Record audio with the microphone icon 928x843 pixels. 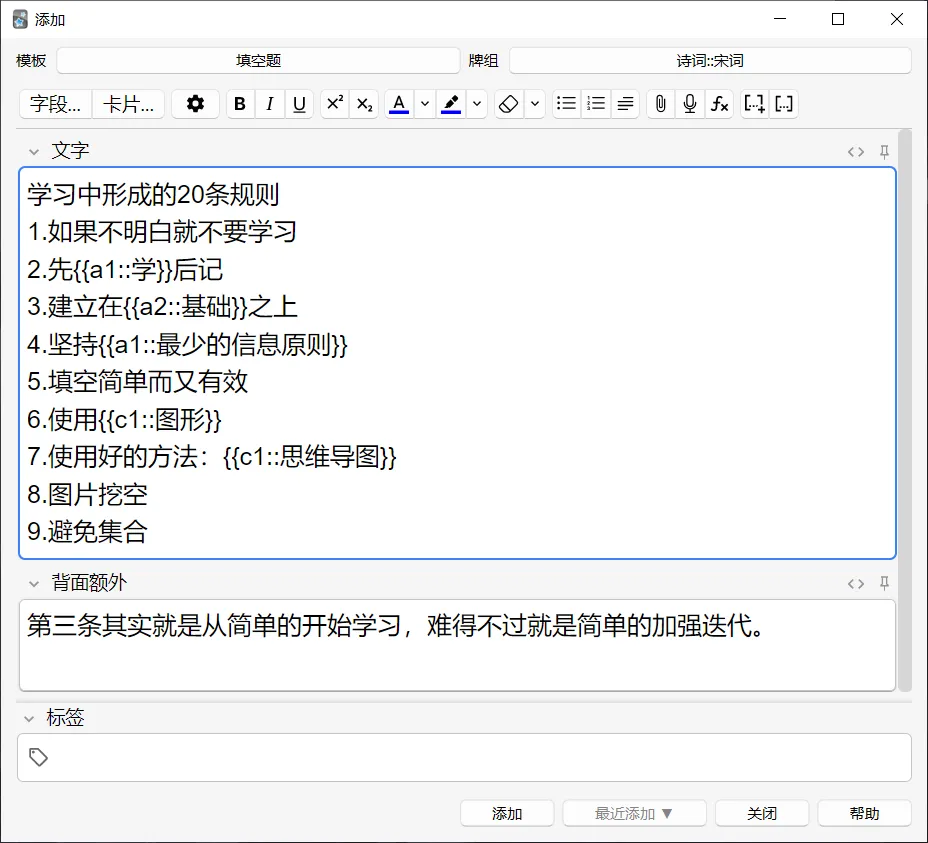click(690, 103)
